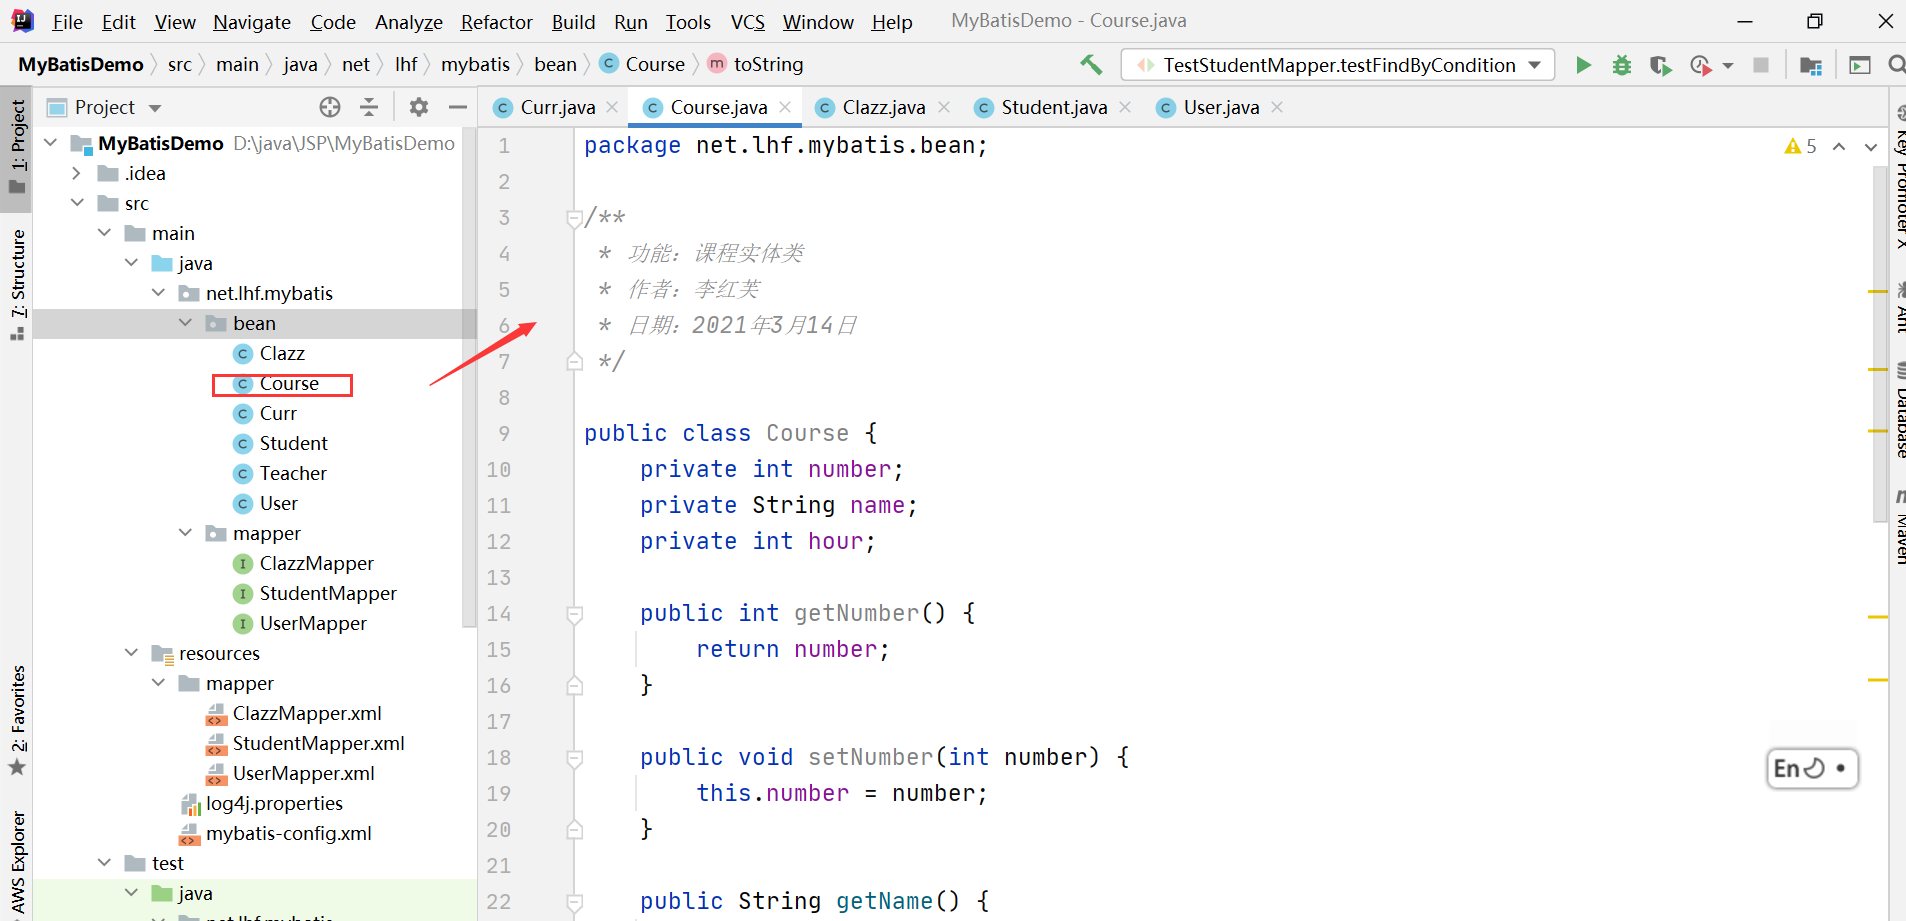Click the greyed-out Stop square button
1906x921 pixels.
[x=1761, y=65]
